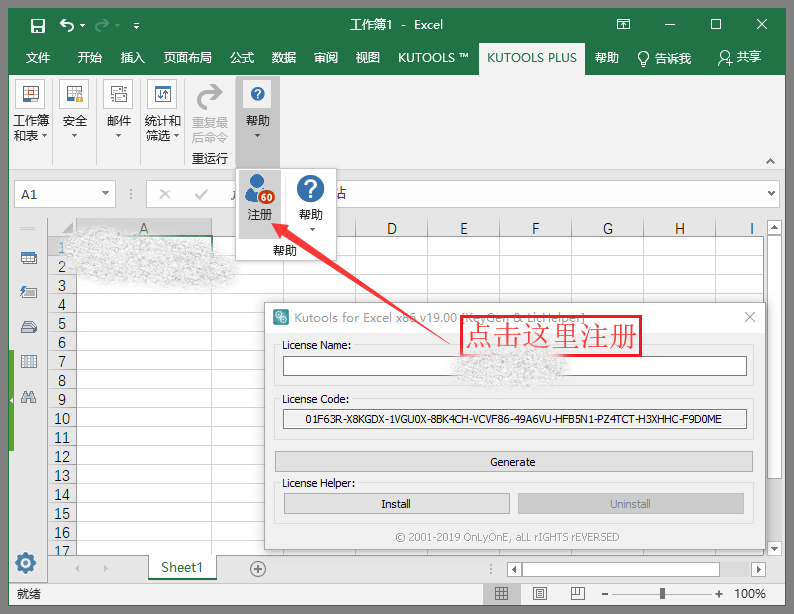Select column D header
This screenshot has width=794, height=614.
click(391, 229)
